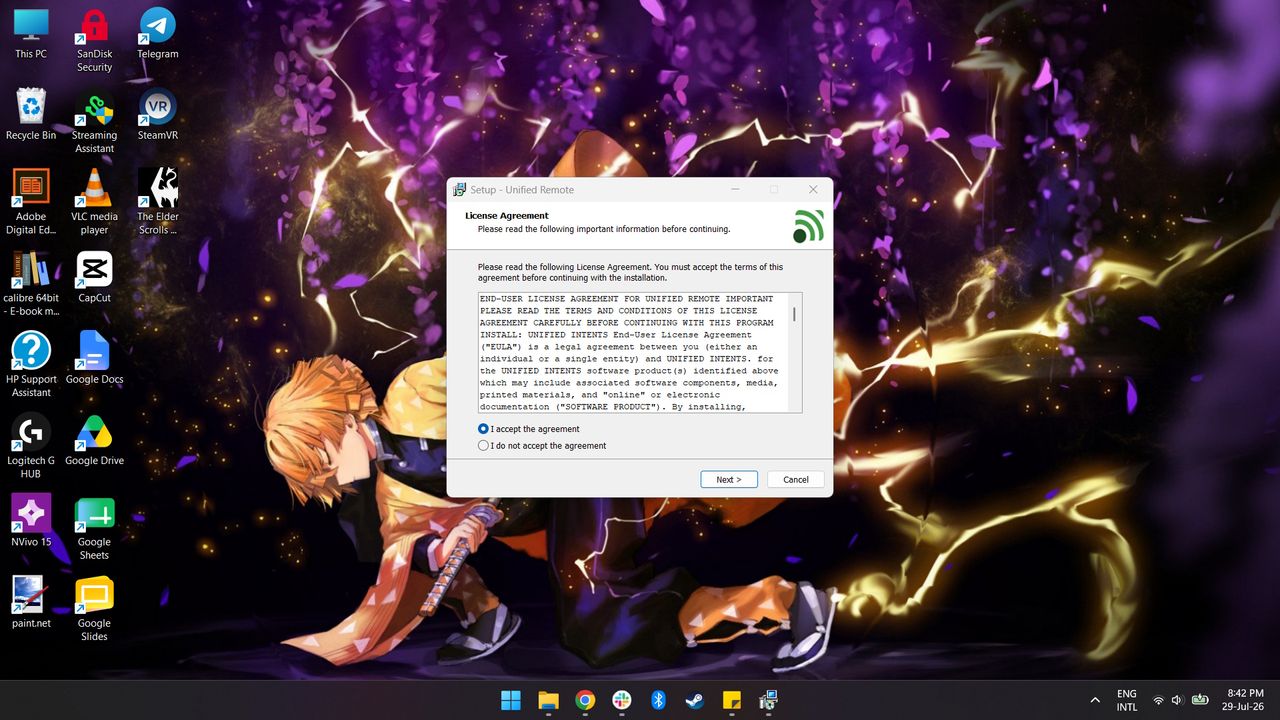Open Slack from taskbar
Image resolution: width=1280 pixels, height=720 pixels.
click(x=621, y=700)
